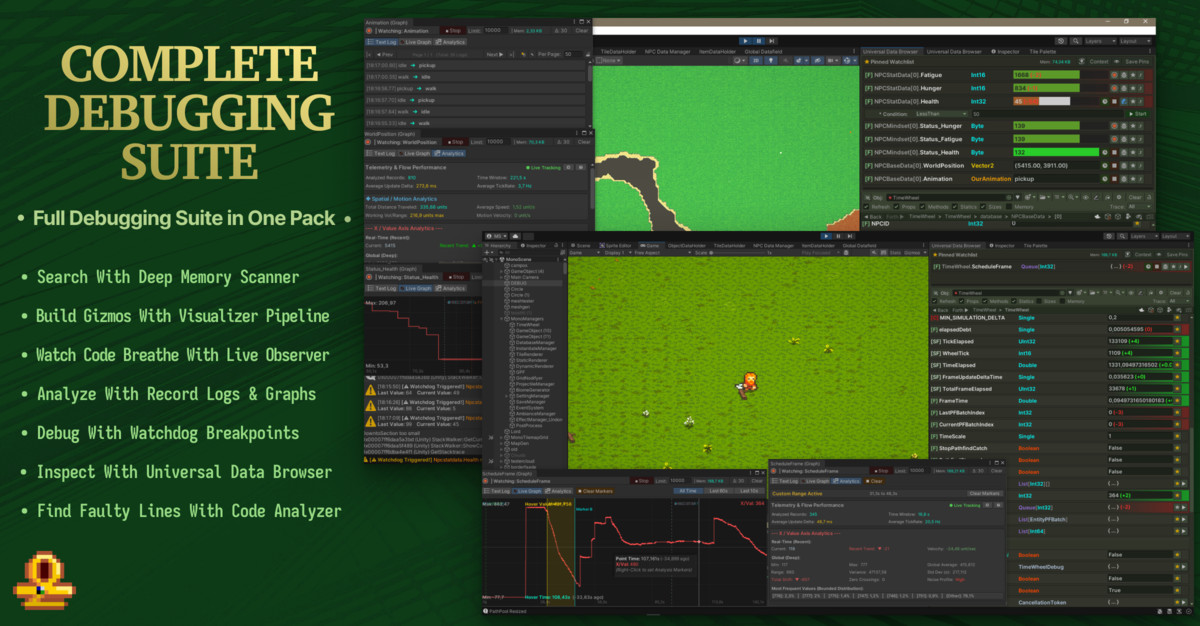The height and width of the screenshot is (626, 1200).
Task: Toggle Refresh checkbox in lower data browser
Action: 934,301
